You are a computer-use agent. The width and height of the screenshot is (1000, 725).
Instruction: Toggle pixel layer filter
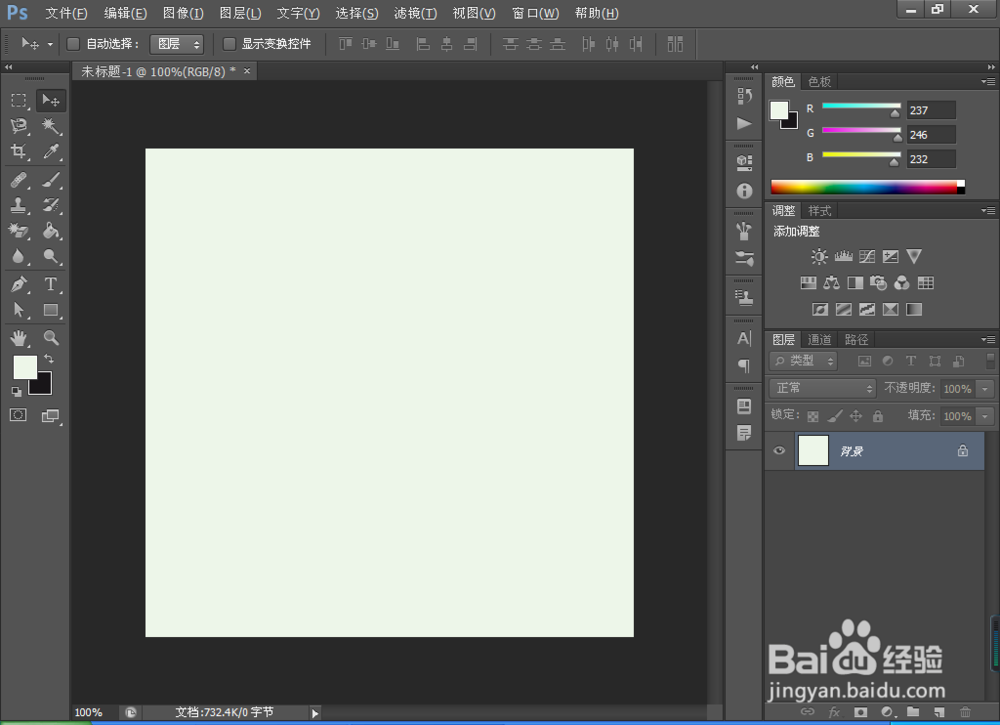tap(864, 361)
